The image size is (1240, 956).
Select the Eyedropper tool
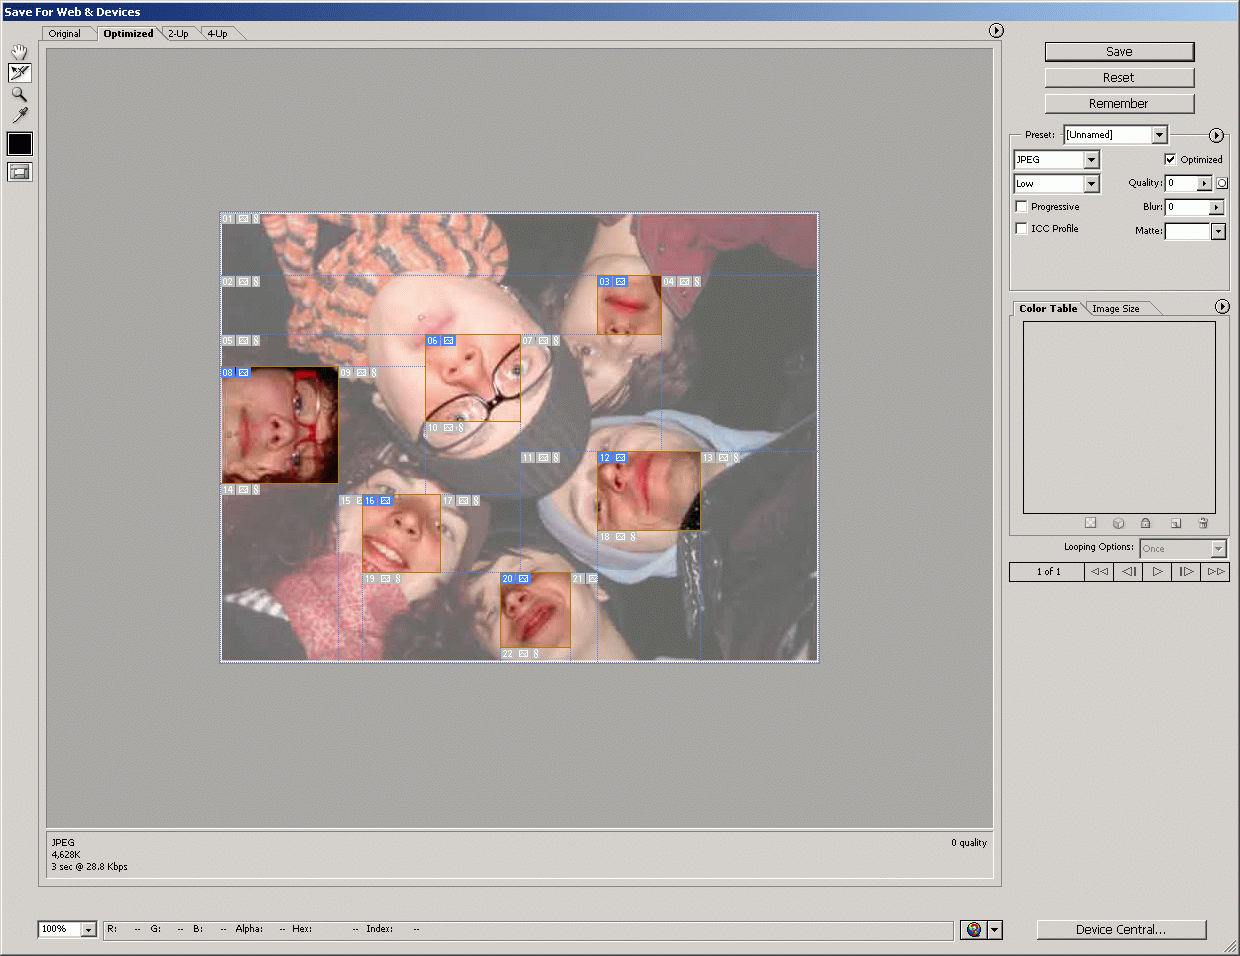click(19, 115)
